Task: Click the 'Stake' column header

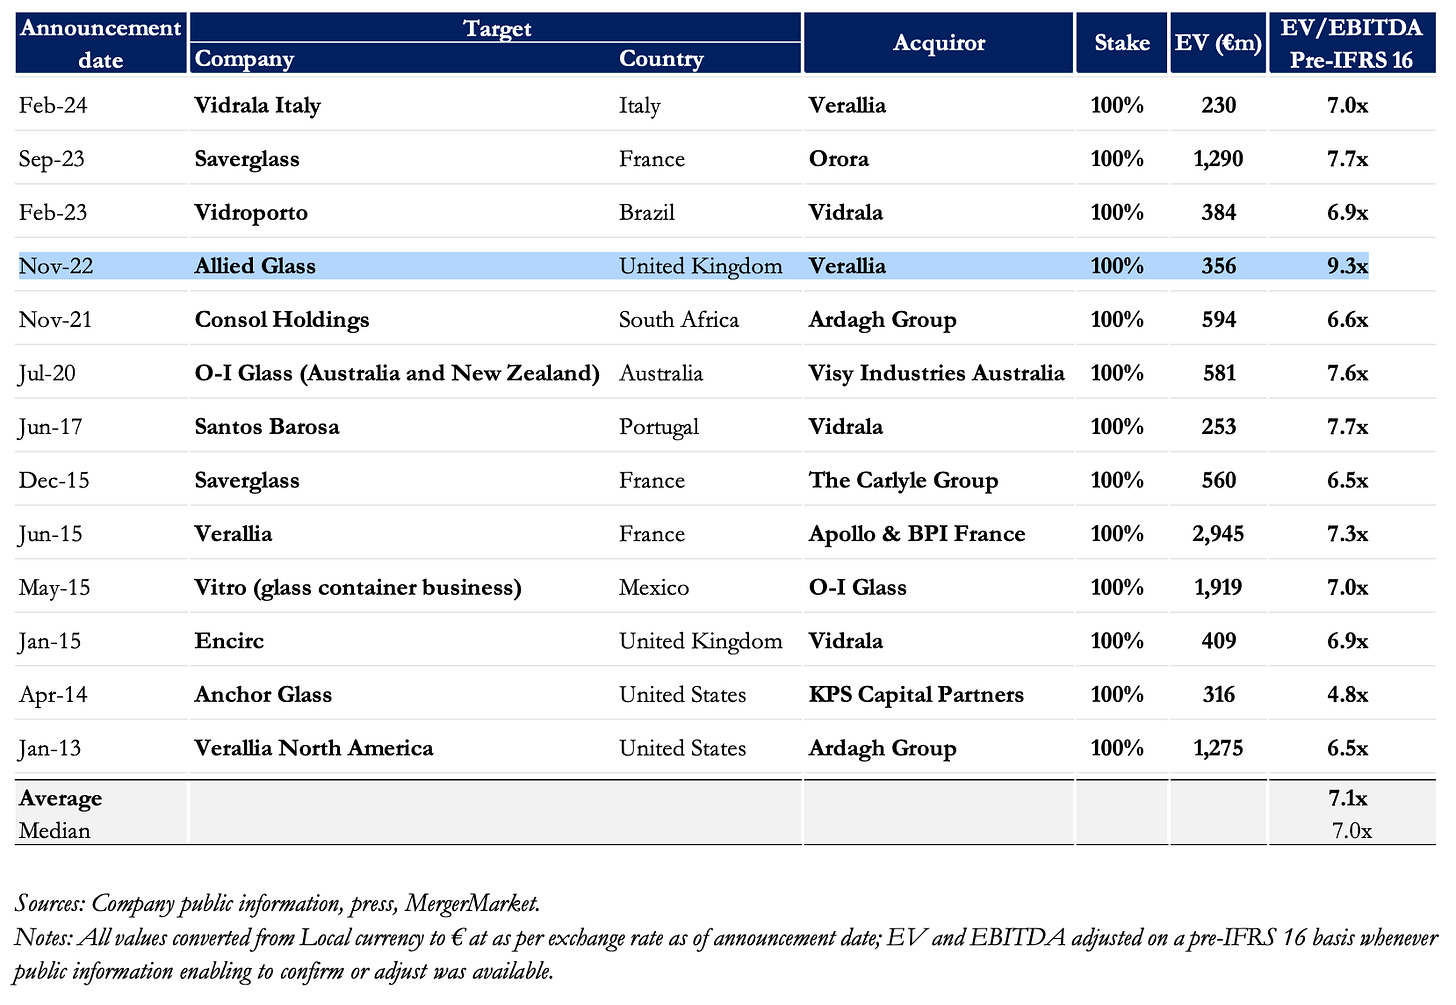Action: (1121, 43)
